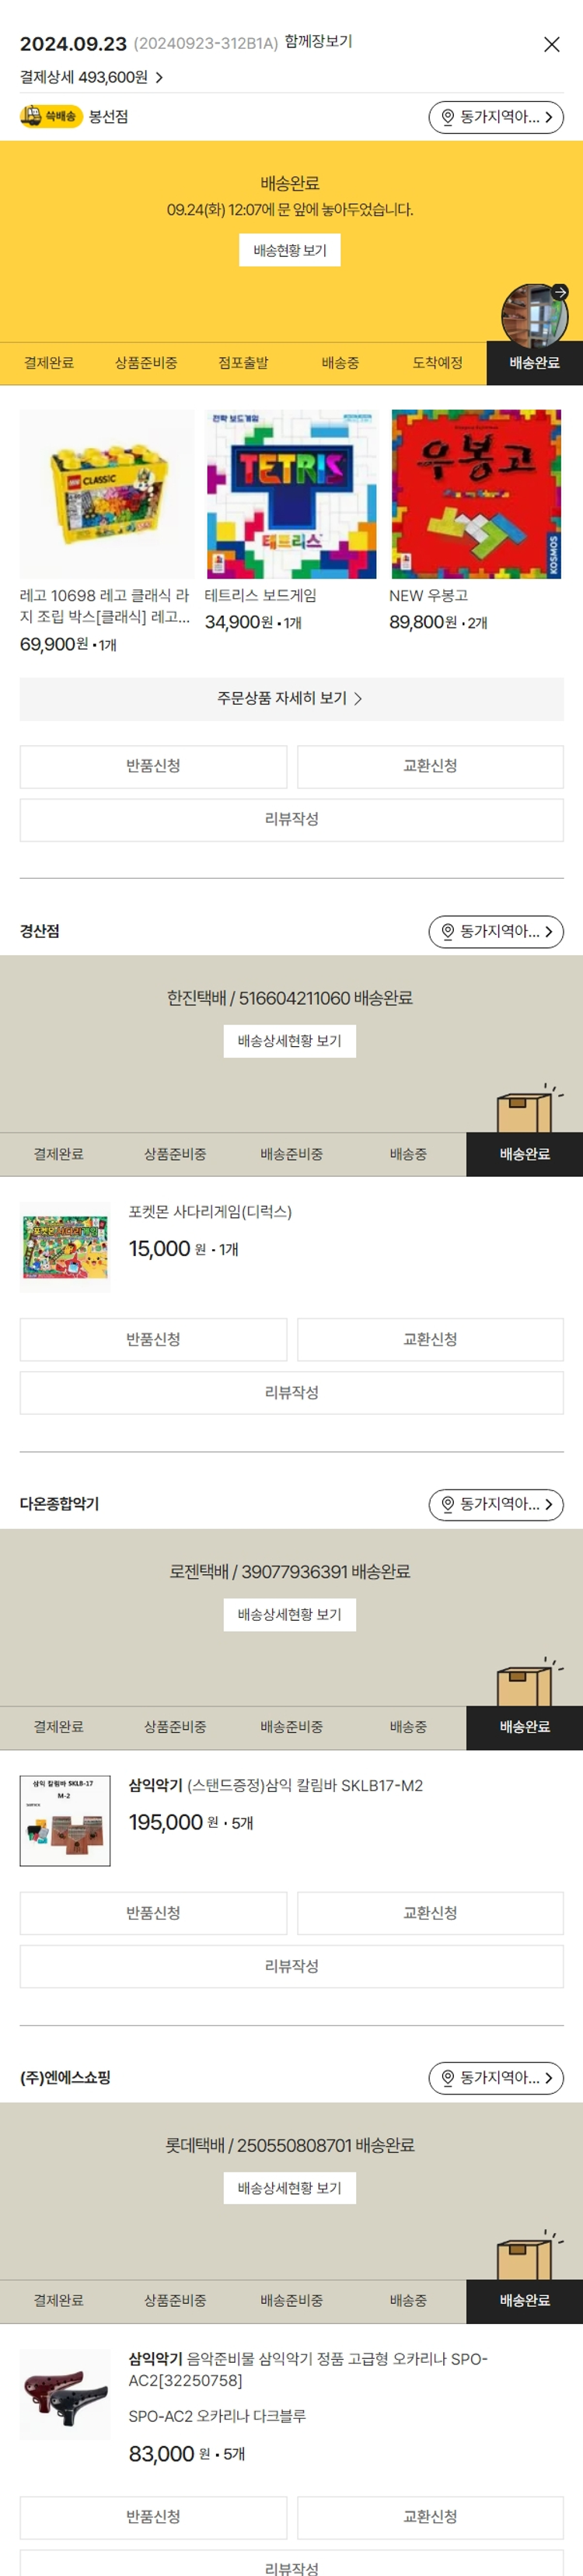This screenshot has width=583, height=2576.
Task: Open the LEGO Classic product image
Action: [x=107, y=494]
